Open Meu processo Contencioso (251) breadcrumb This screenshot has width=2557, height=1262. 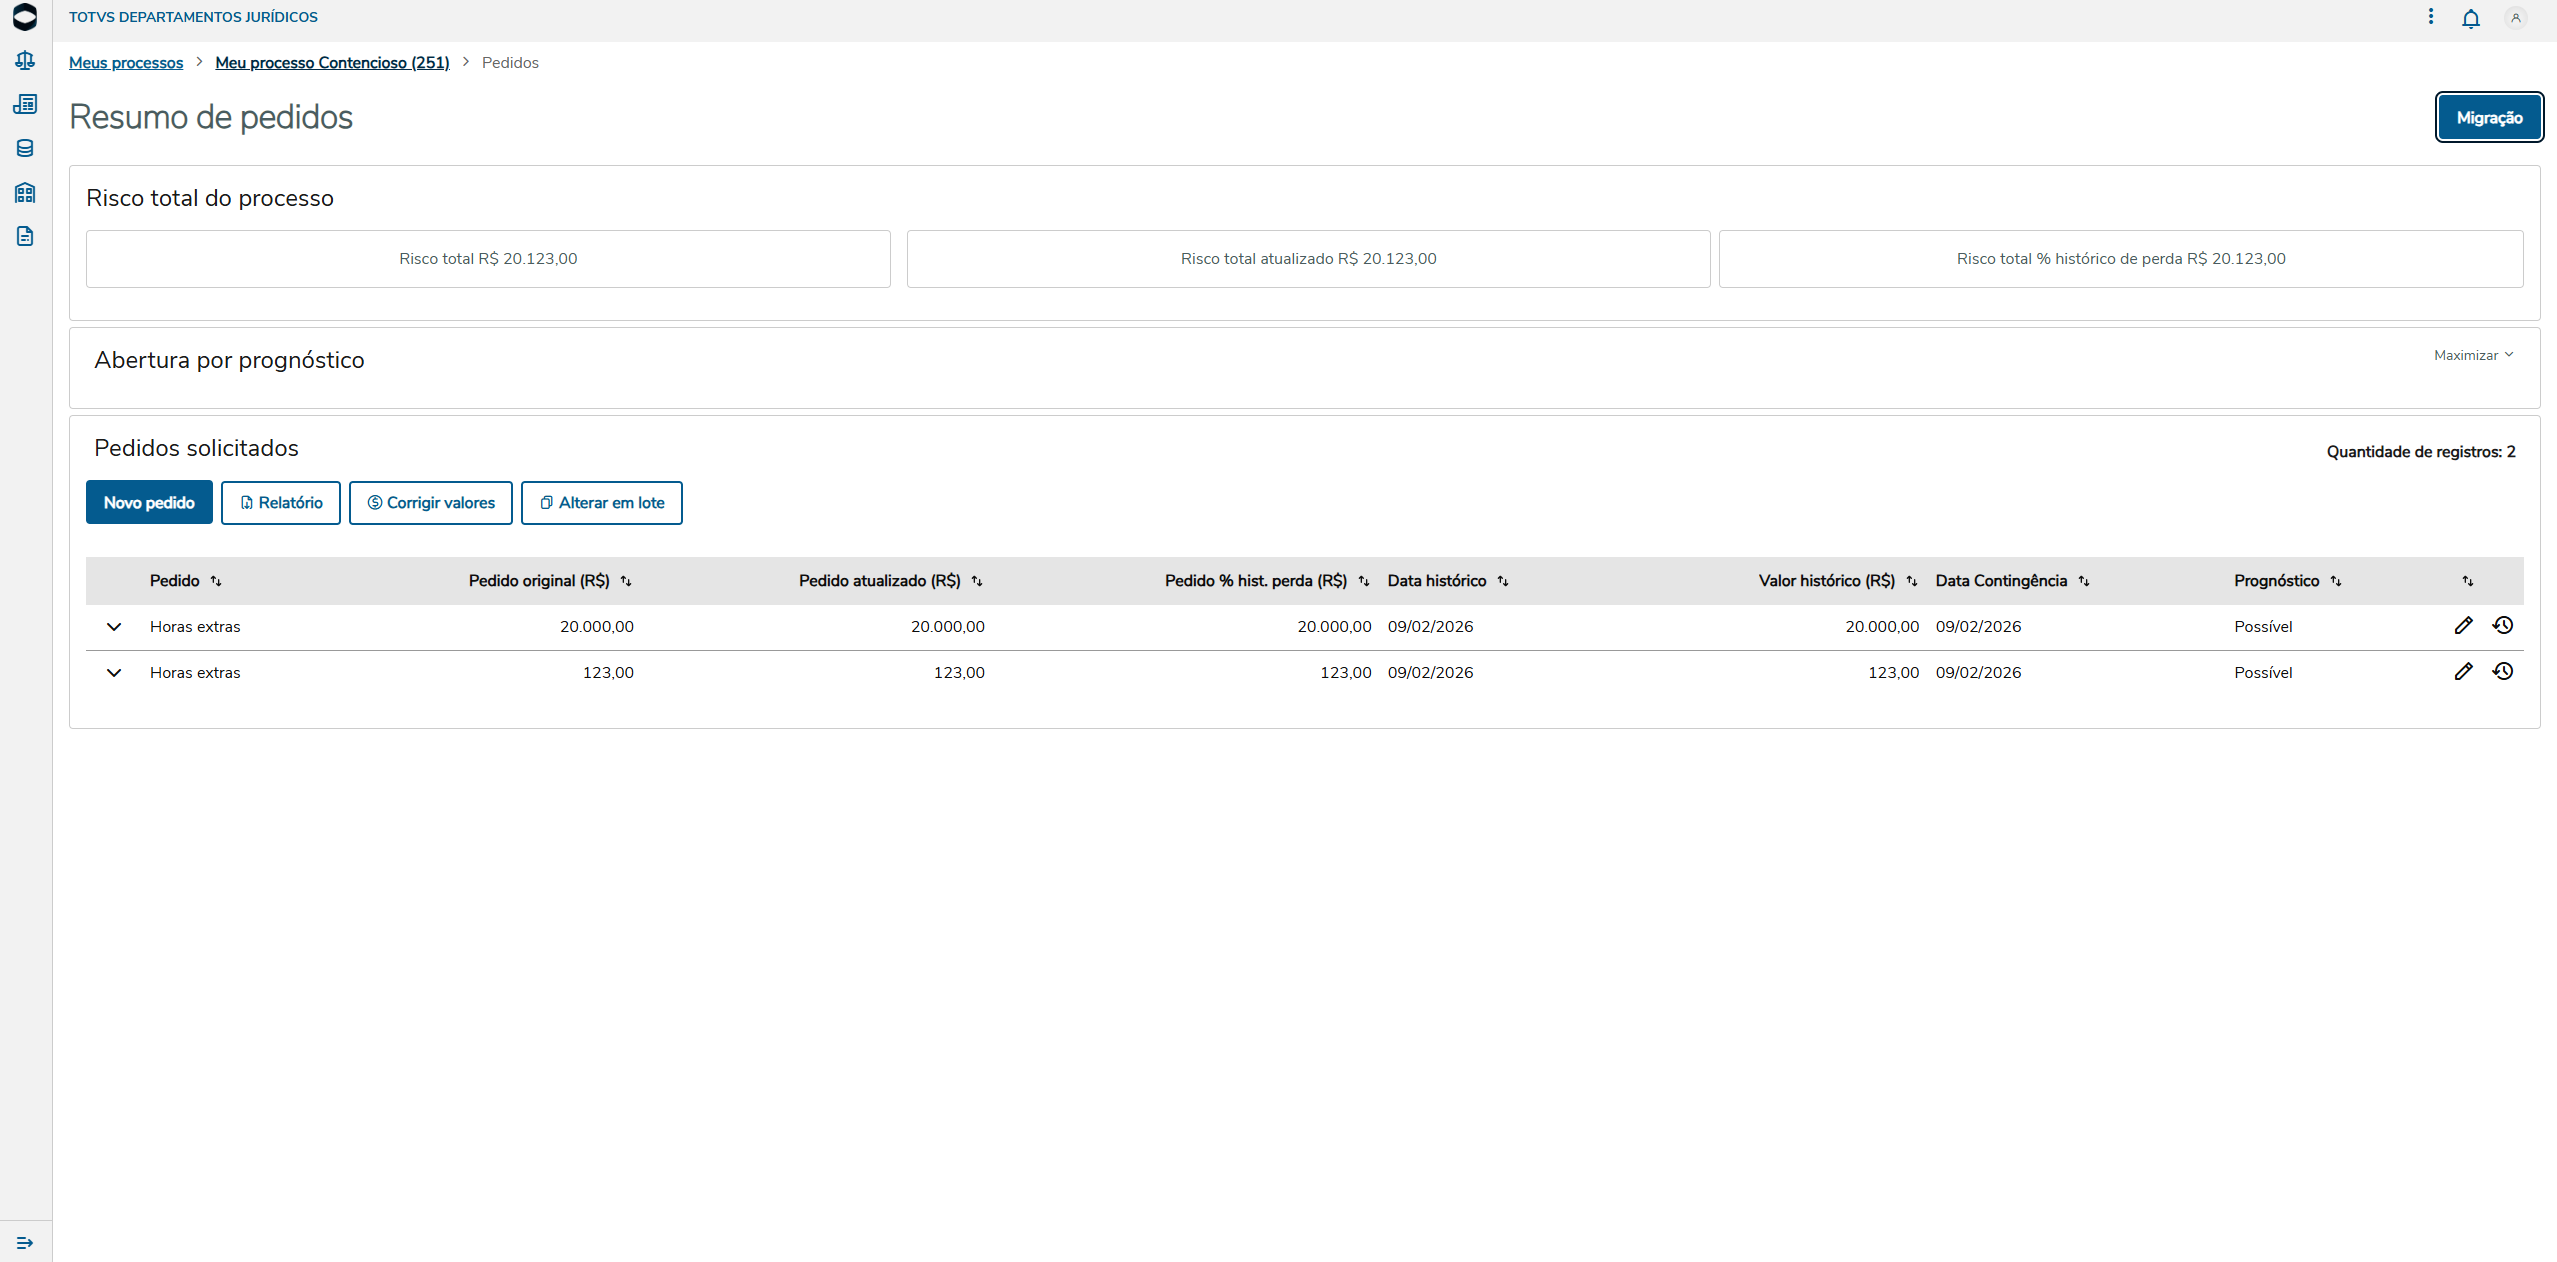tap(332, 63)
